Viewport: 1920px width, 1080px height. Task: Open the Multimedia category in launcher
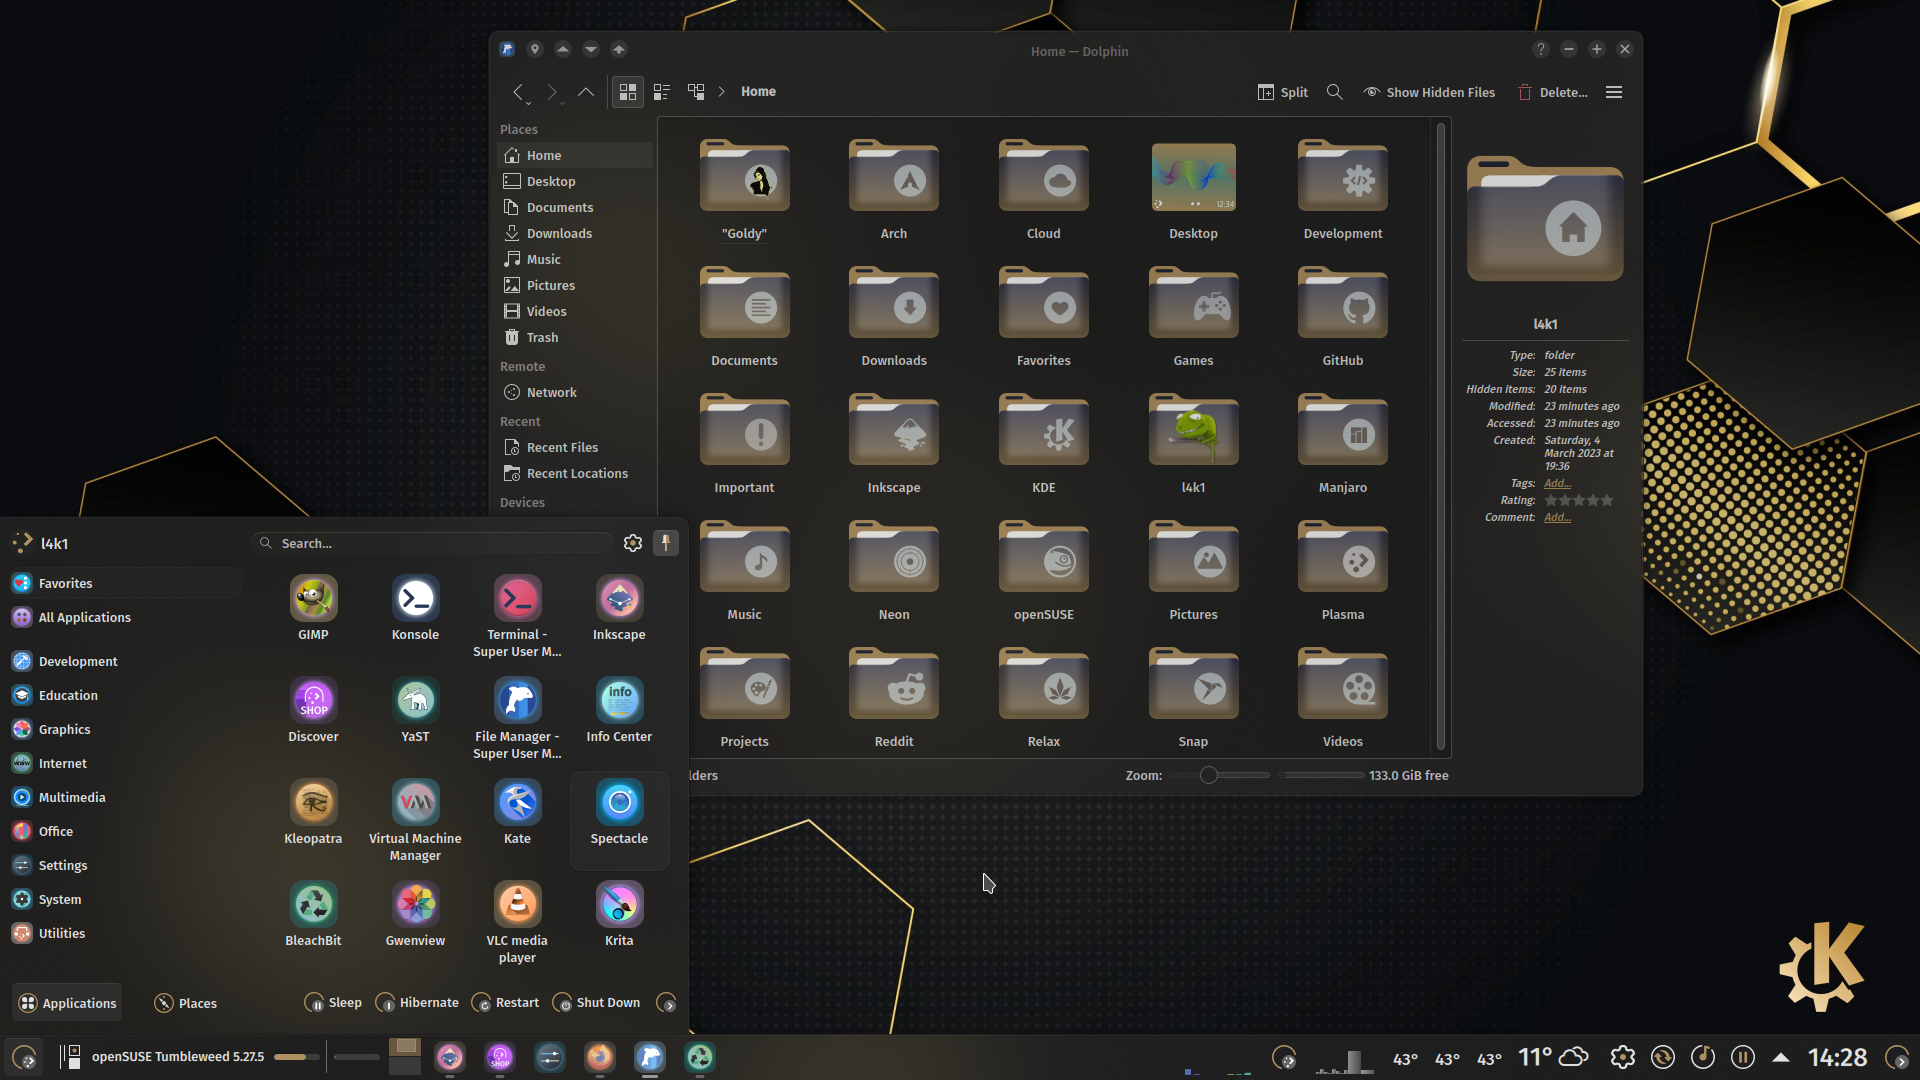[125, 797]
